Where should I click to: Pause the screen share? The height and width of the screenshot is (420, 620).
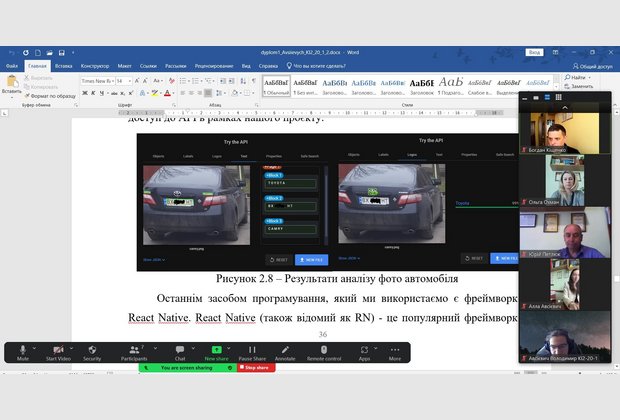pyautogui.click(x=251, y=351)
